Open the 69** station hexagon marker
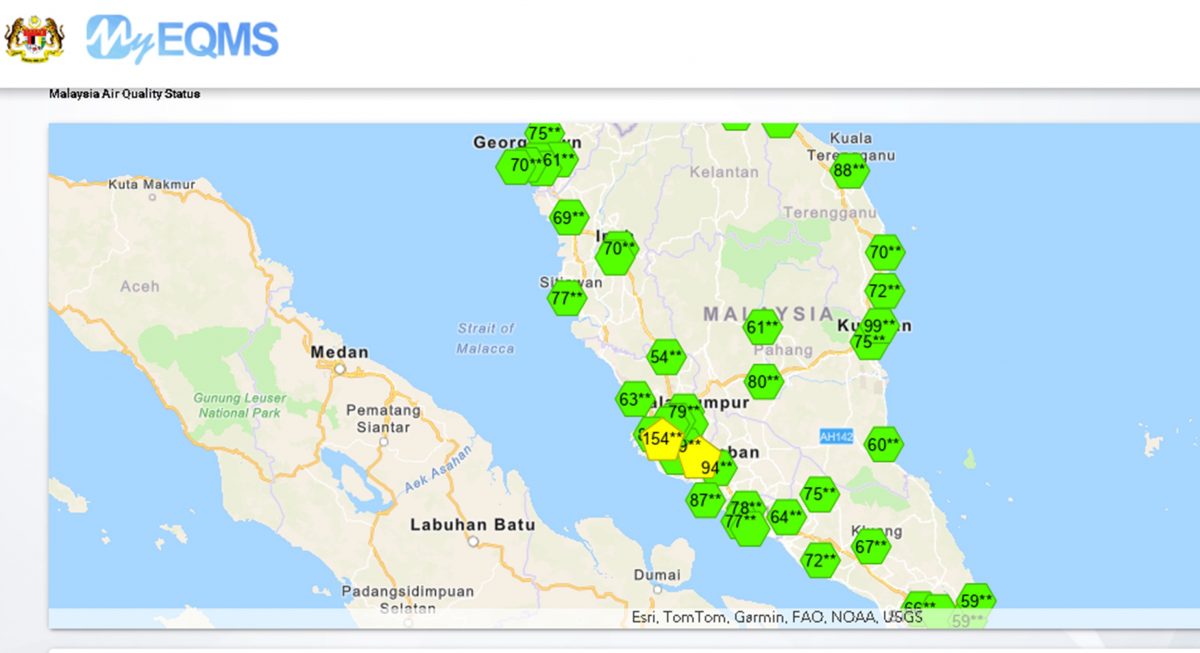 pos(569,218)
